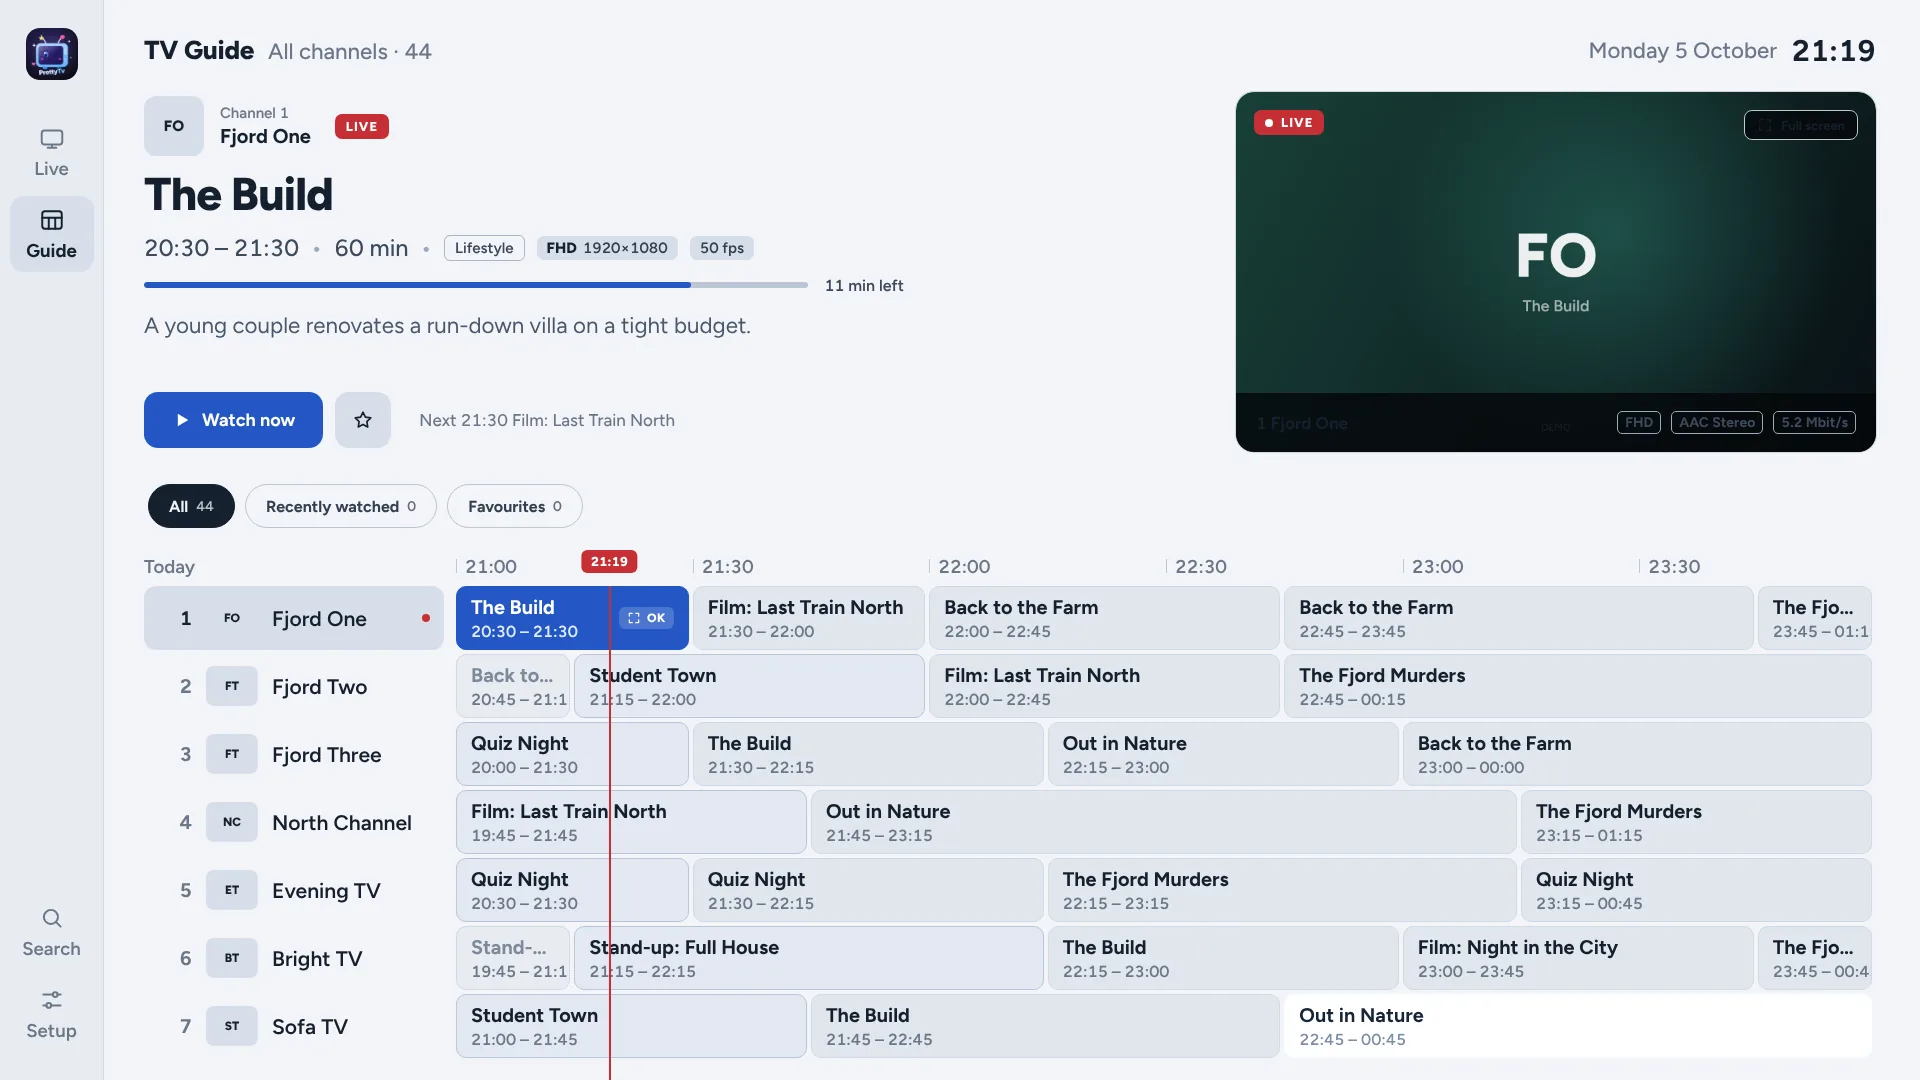
Task: Click the ST logo for Sofa TV
Action: [232, 1026]
